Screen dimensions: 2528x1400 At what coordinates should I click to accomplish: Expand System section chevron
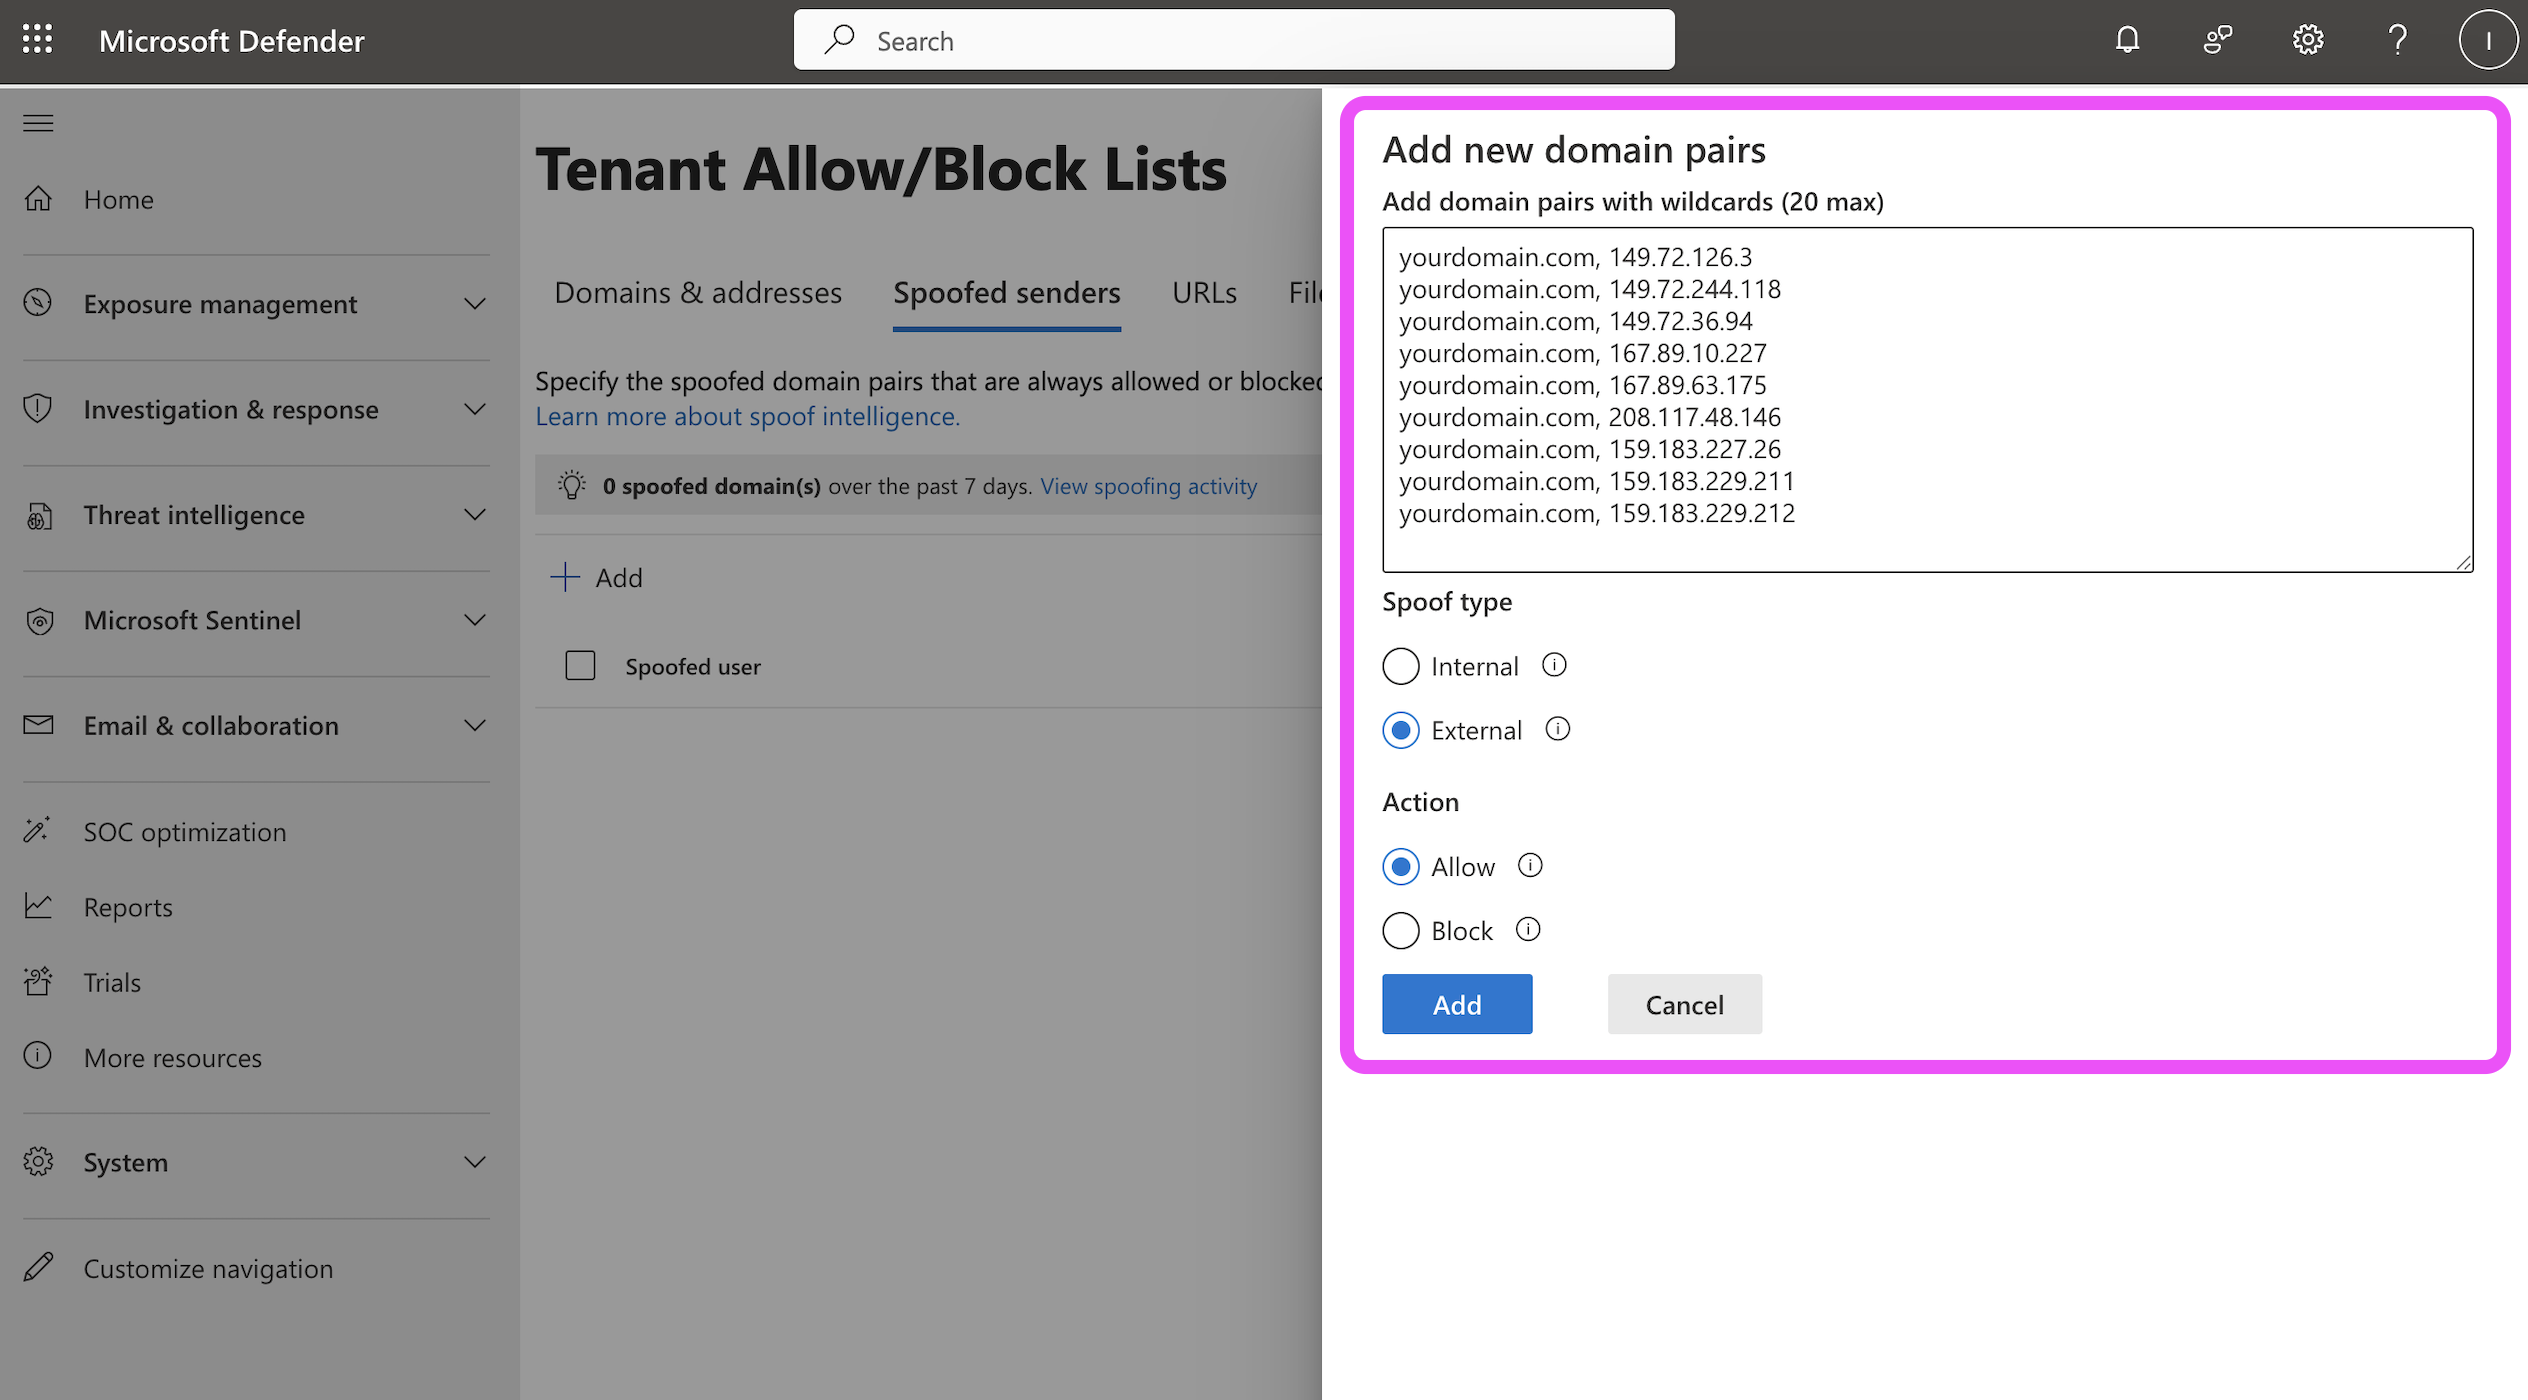point(475,1162)
